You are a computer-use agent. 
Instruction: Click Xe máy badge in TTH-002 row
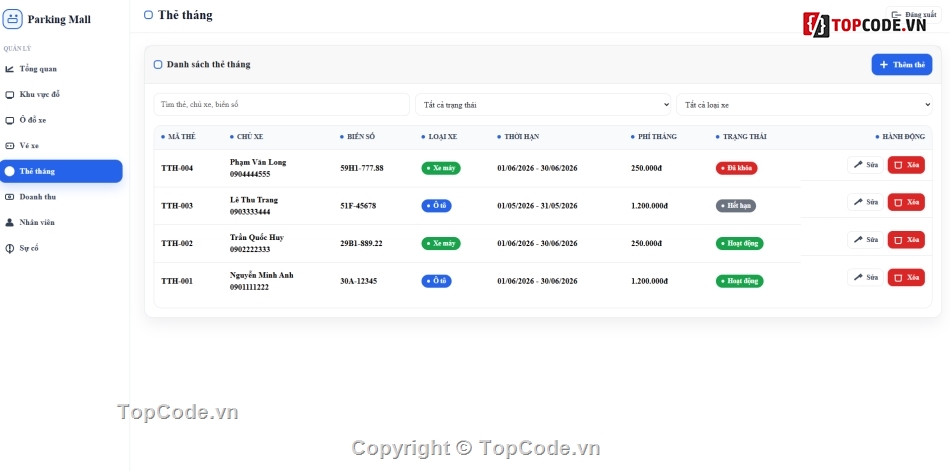coord(441,243)
